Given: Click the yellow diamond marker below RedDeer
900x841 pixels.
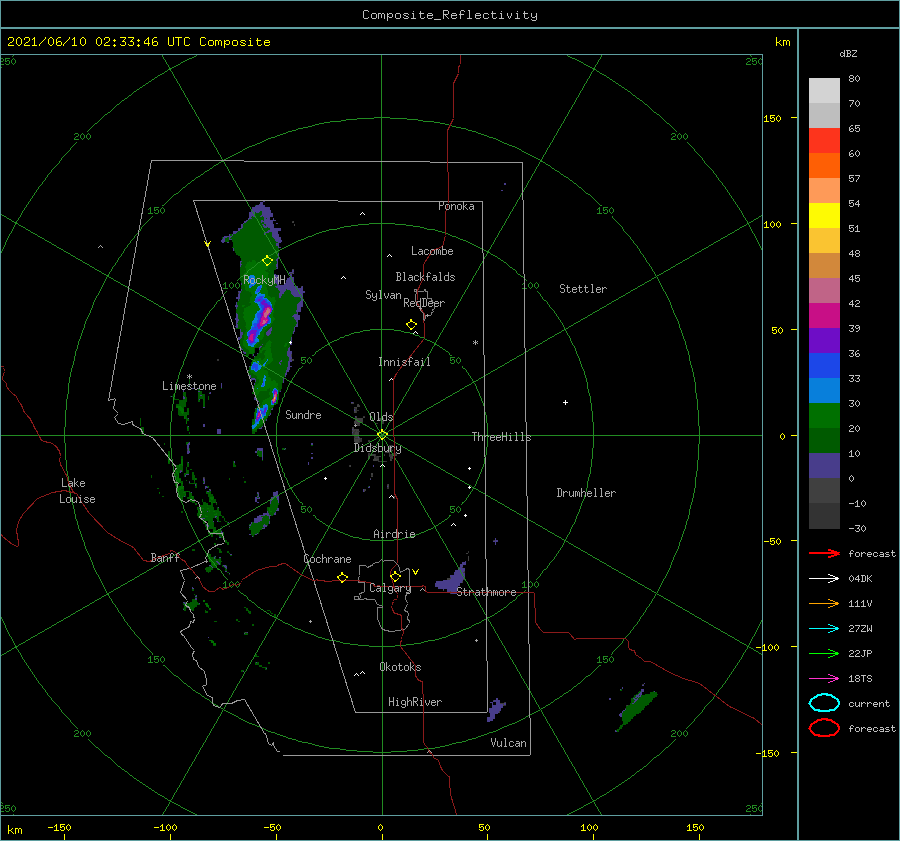Looking at the screenshot, I should pos(411,324).
